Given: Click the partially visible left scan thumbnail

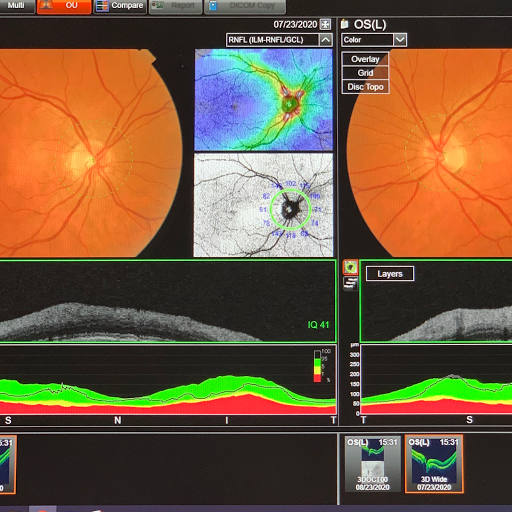Looking at the screenshot, I should (7, 464).
